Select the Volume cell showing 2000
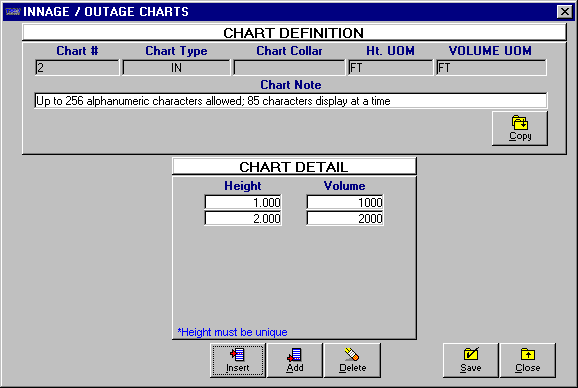Image resolution: width=578 pixels, height=388 pixels. click(345, 218)
